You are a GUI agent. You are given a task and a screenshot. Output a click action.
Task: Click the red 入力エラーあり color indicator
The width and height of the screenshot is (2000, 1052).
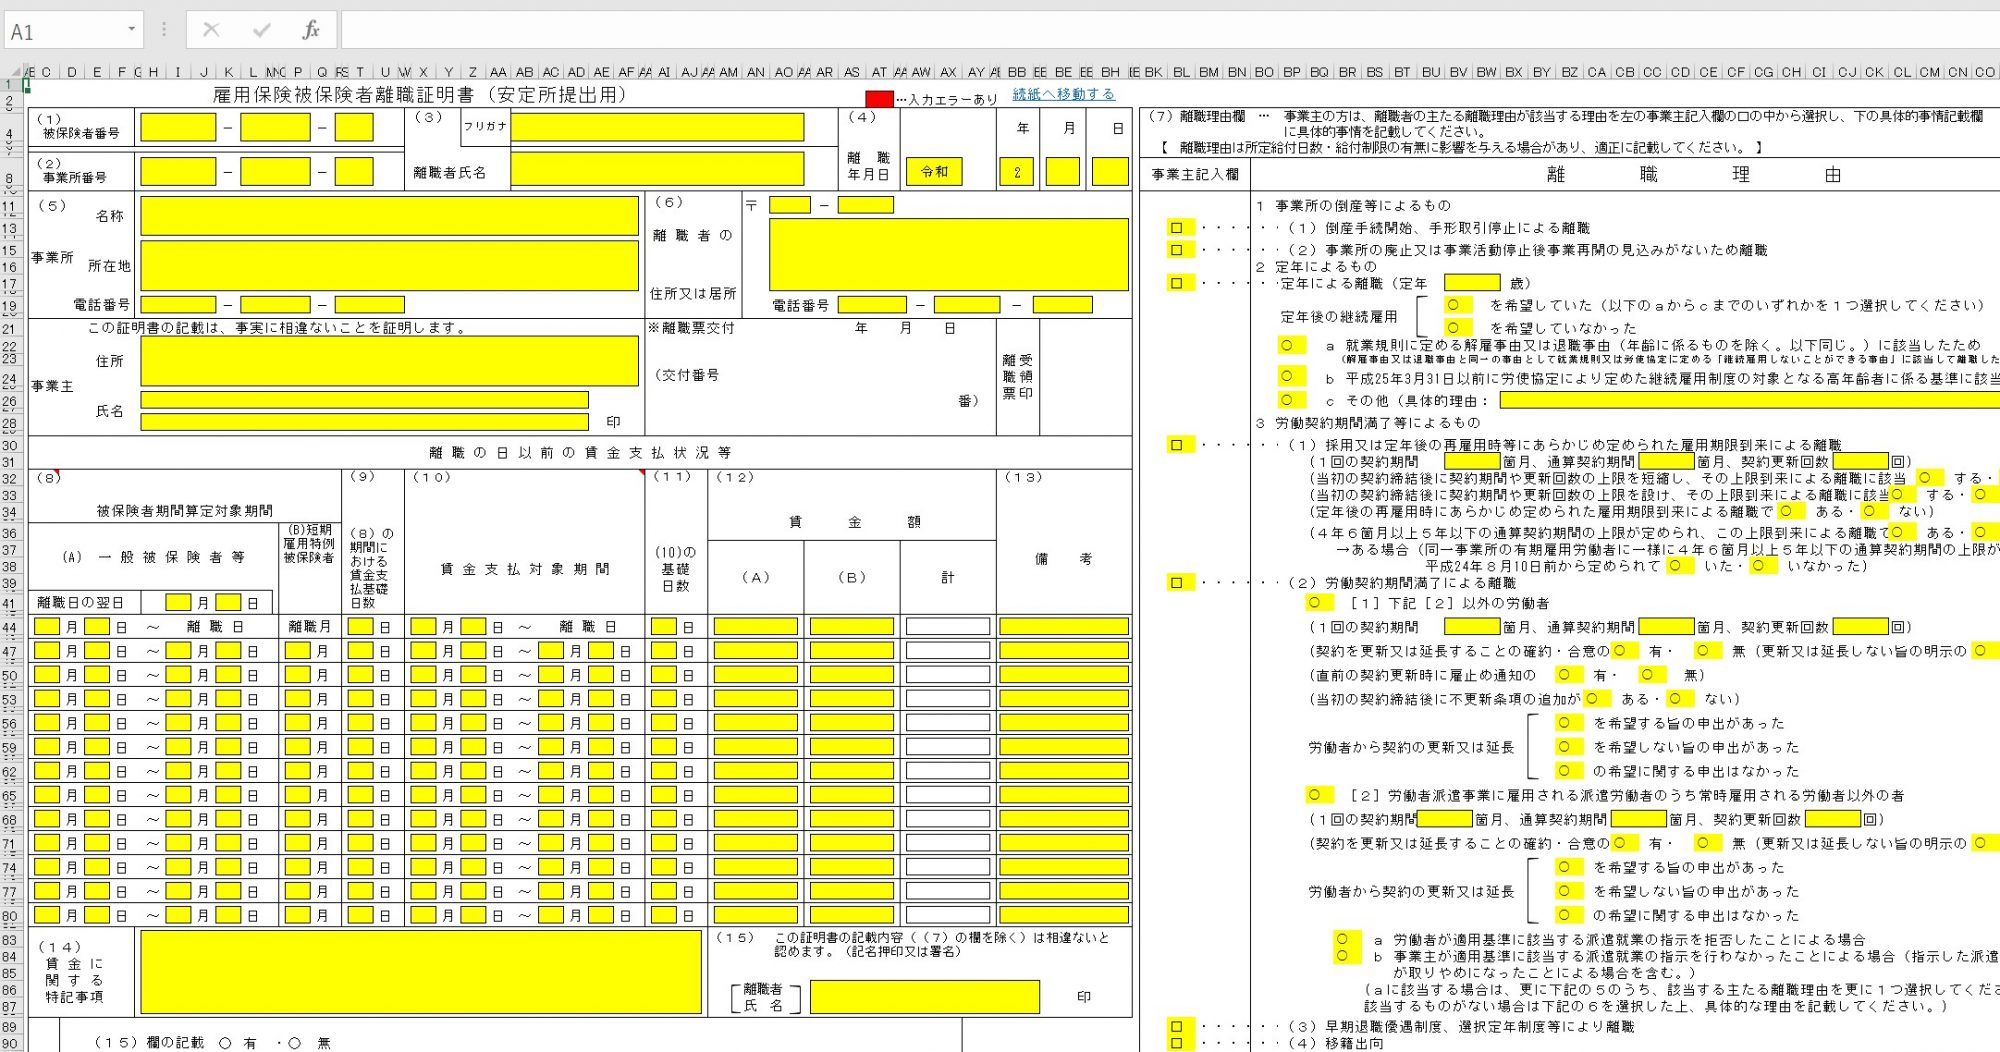tap(879, 98)
